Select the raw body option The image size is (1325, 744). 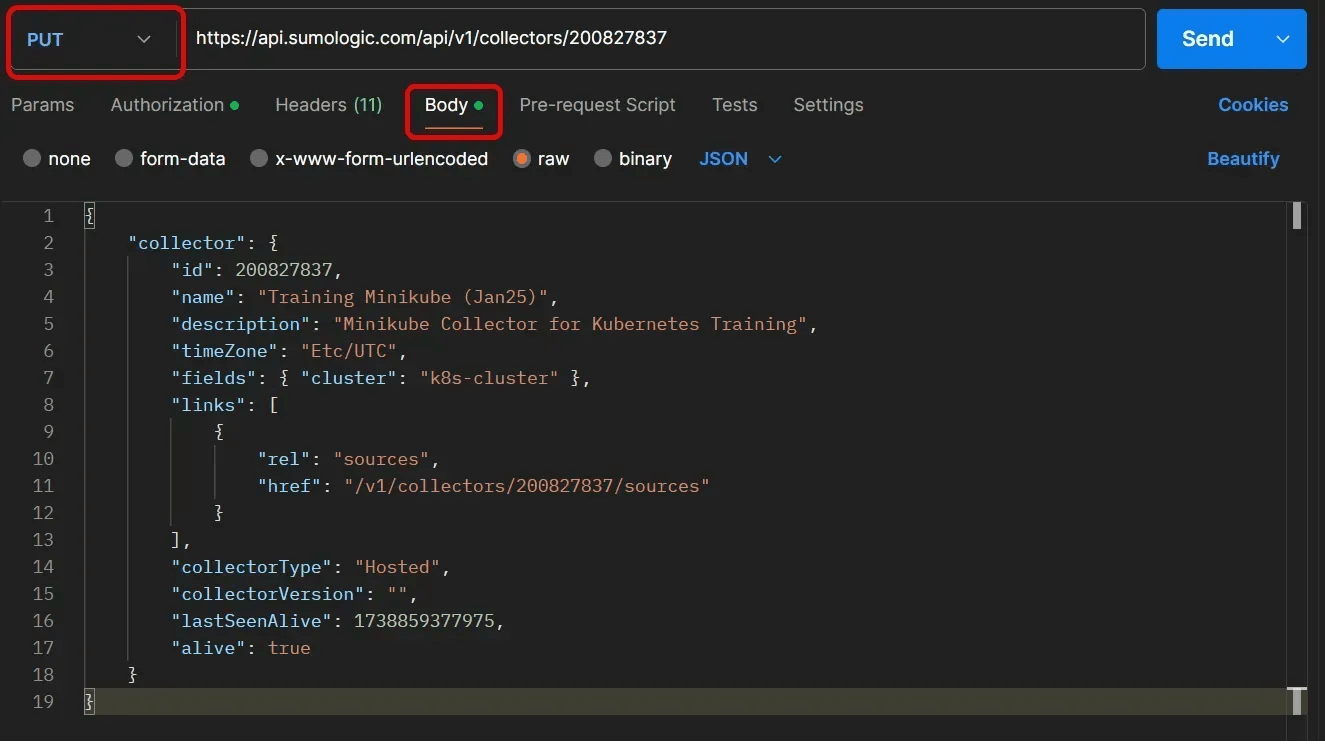[x=522, y=159]
